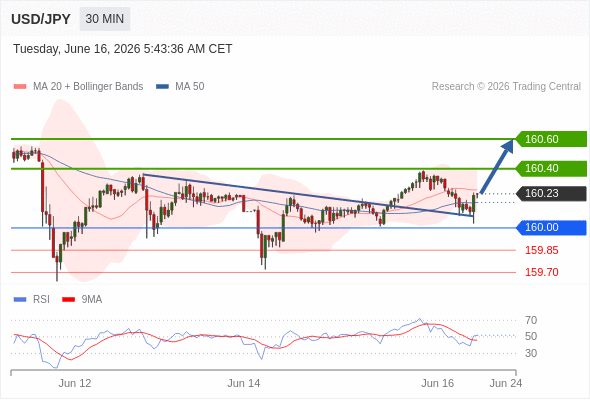This screenshot has height=400, width=590.
Task: Click the 160.23 current price tag
Action: pos(551,193)
